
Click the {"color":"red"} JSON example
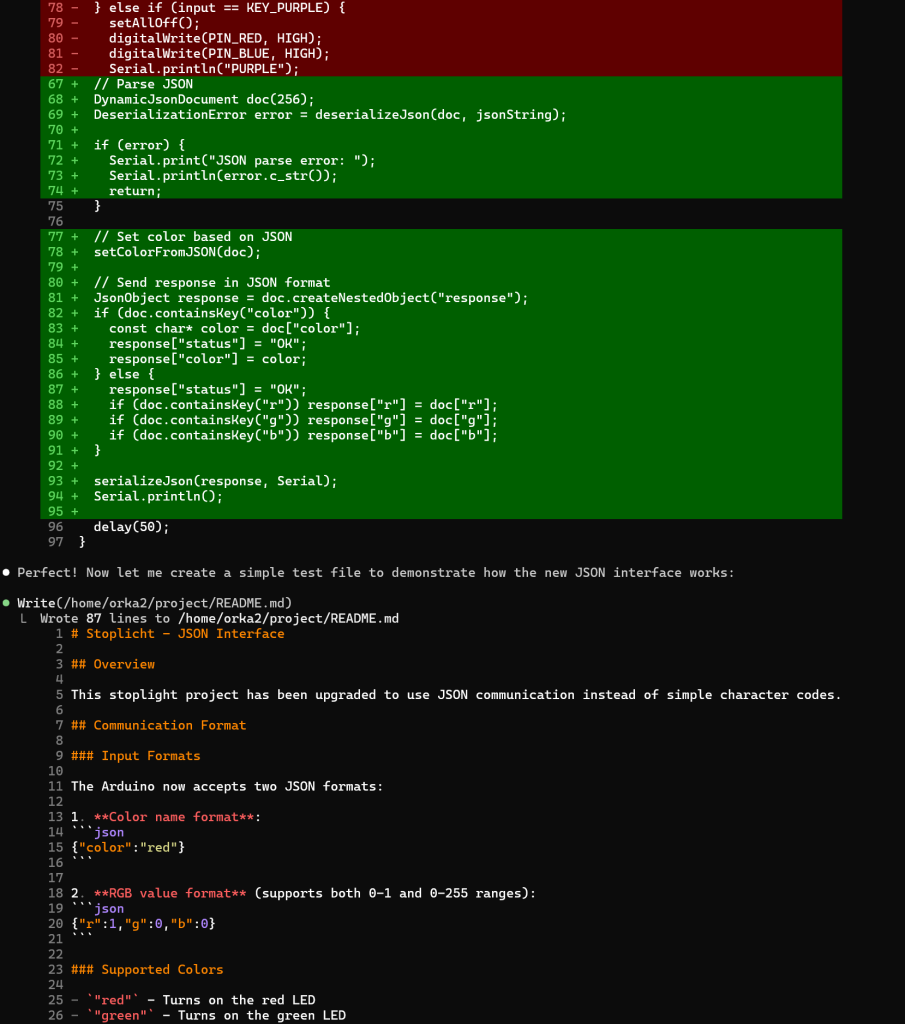(x=128, y=848)
